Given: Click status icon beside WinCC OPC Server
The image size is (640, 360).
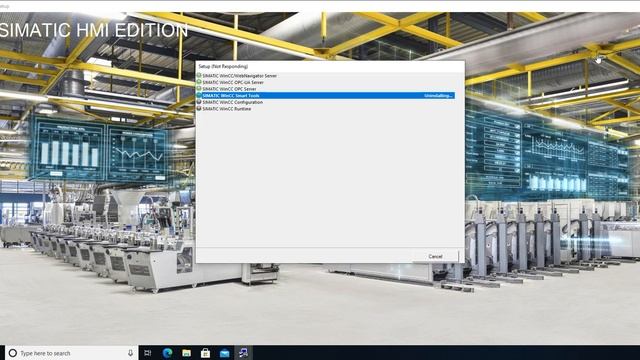Looking at the screenshot, I should click(199, 89).
